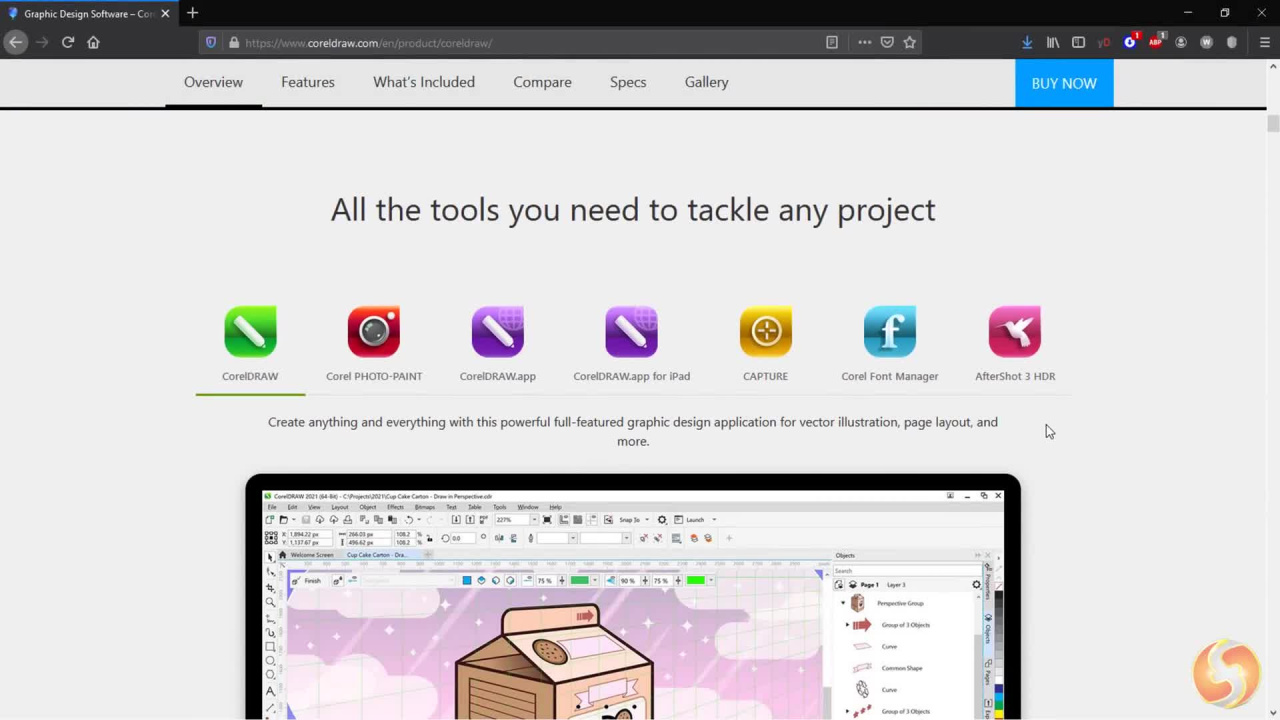Save this page to Pocket
Image resolution: width=1280 pixels, height=720 pixels.
(x=887, y=43)
